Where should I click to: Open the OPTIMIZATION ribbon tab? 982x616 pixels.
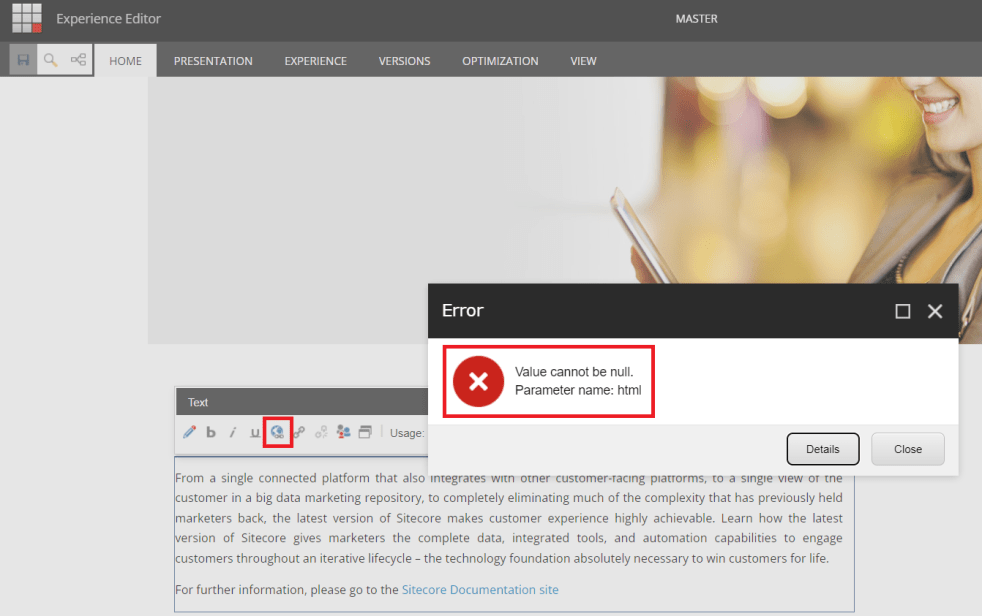coord(500,61)
